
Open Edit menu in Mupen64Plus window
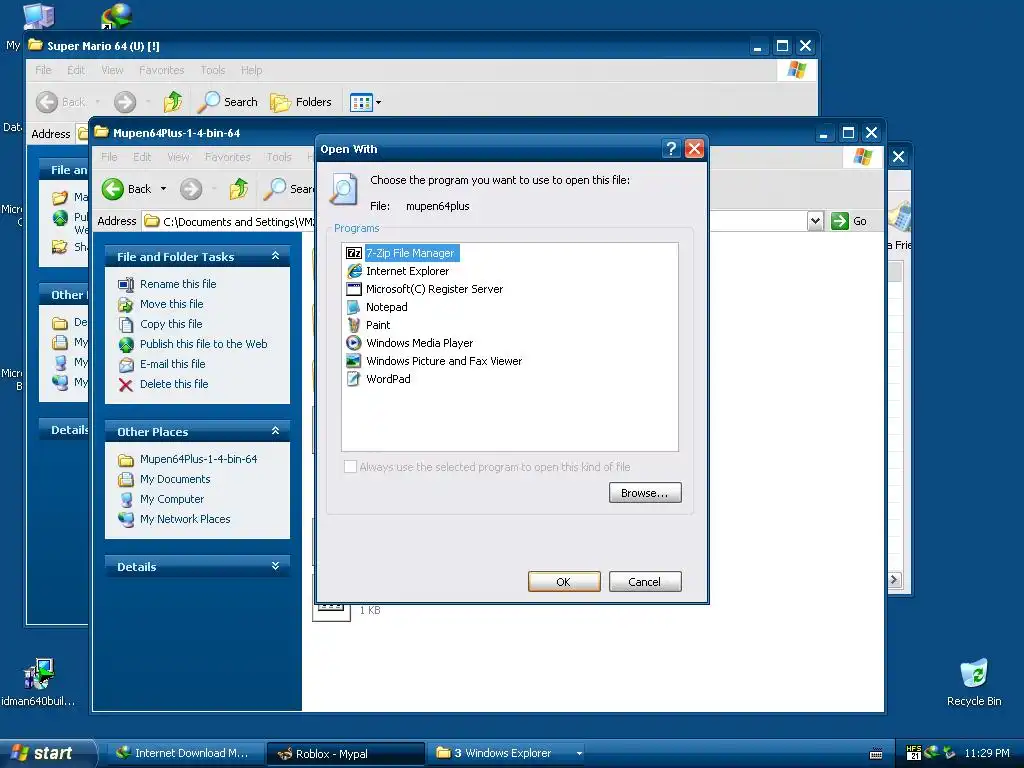pos(142,157)
